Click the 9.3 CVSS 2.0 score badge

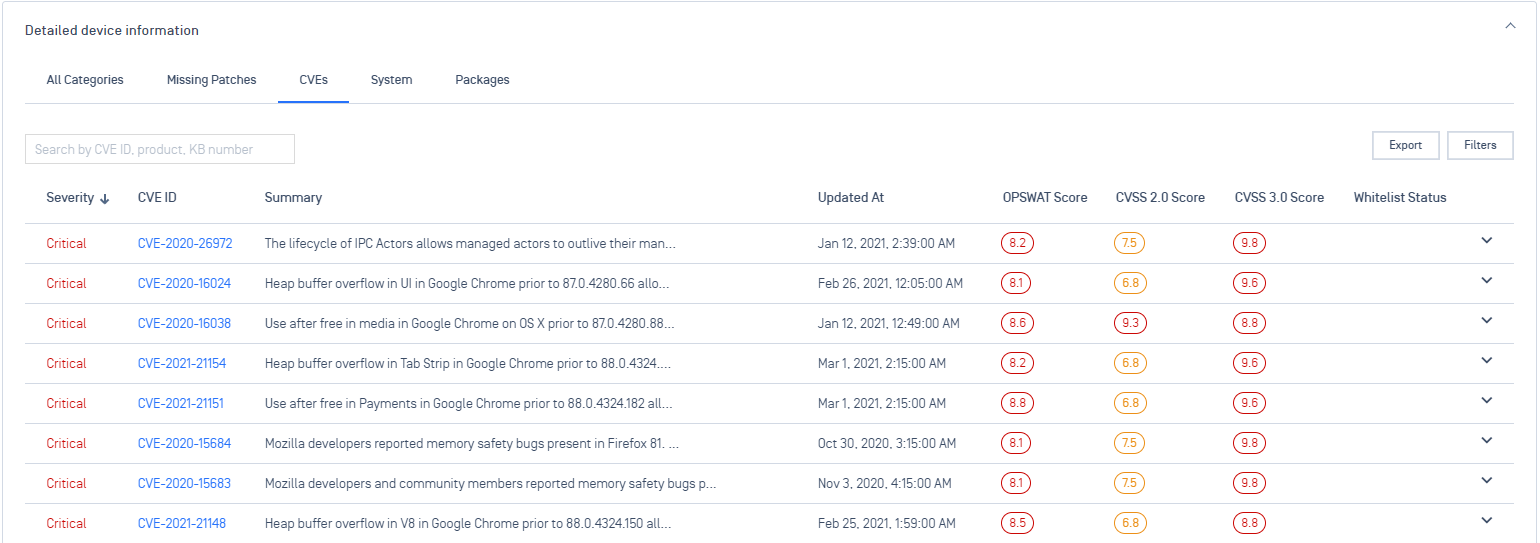pyautogui.click(x=1130, y=323)
